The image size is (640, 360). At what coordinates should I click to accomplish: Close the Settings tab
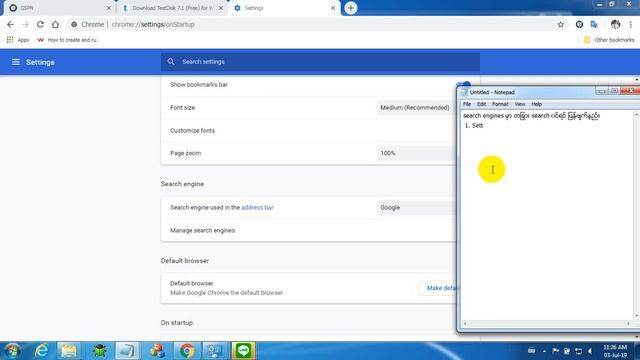tap(333, 8)
